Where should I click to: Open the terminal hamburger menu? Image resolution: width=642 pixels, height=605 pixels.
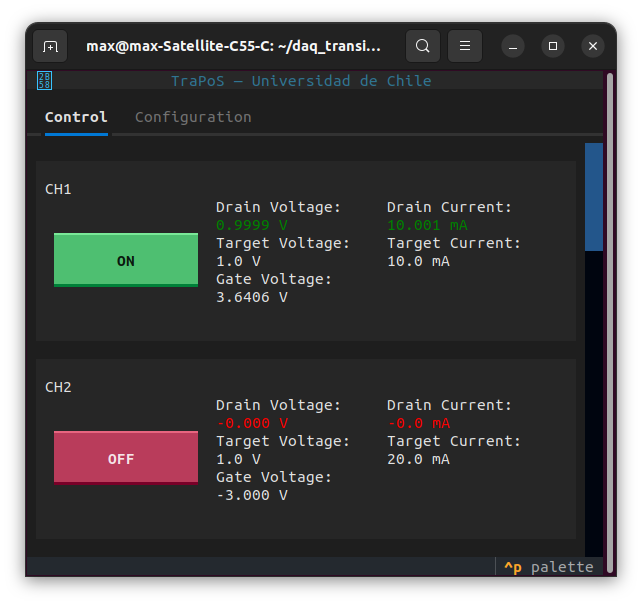pyautogui.click(x=465, y=46)
